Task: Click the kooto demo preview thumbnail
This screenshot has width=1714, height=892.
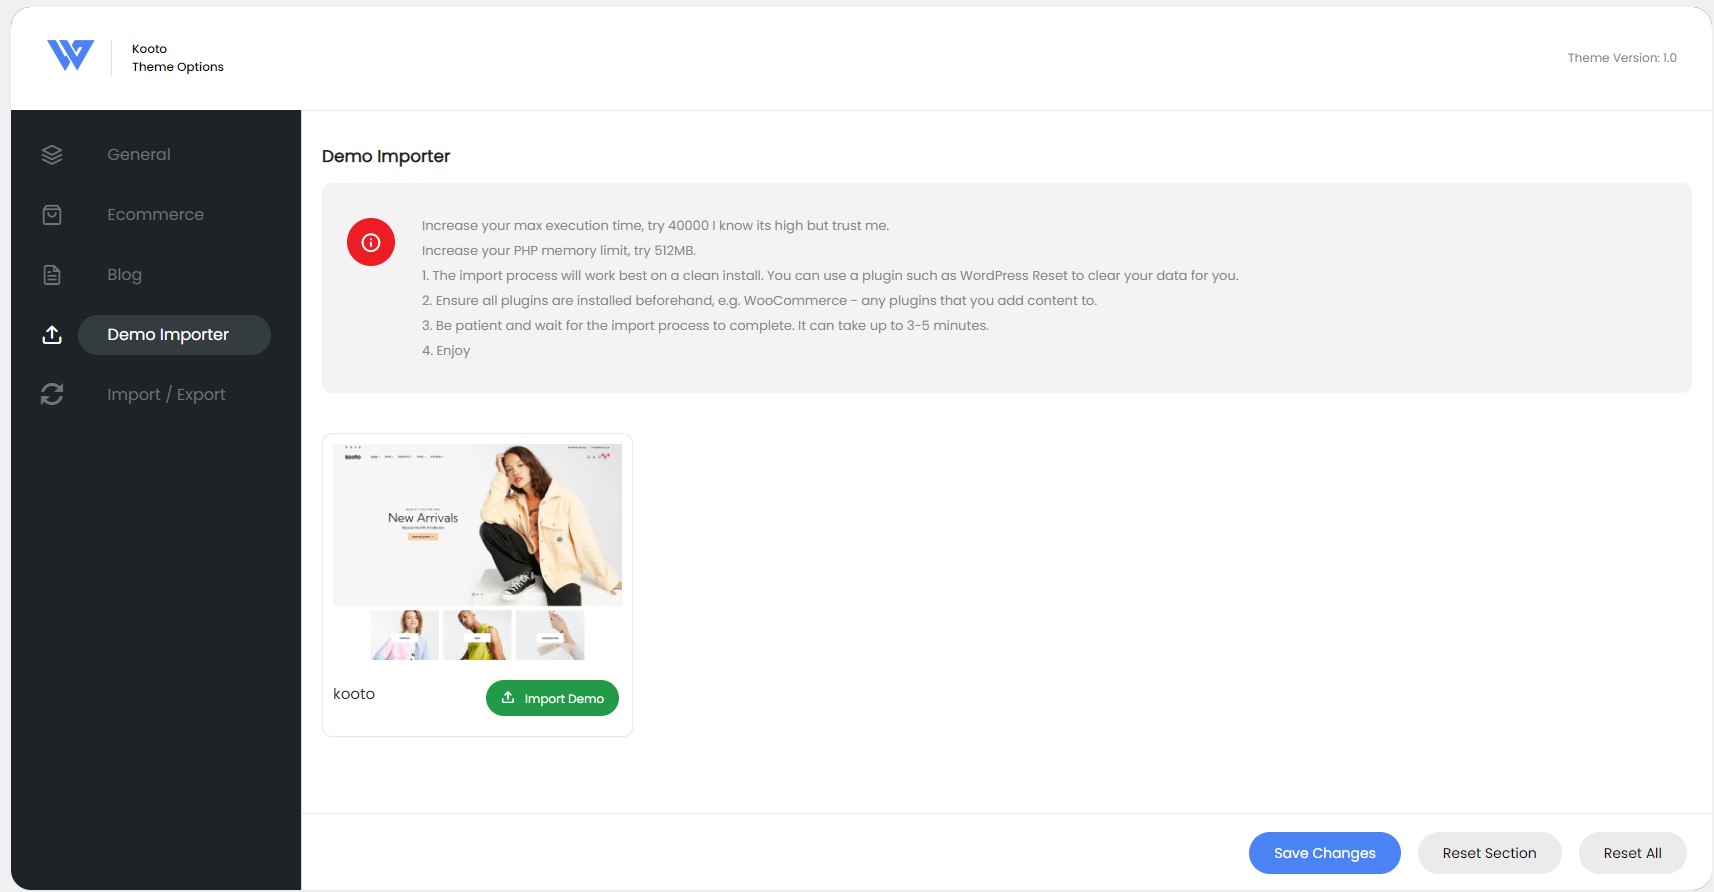Action: click(477, 552)
